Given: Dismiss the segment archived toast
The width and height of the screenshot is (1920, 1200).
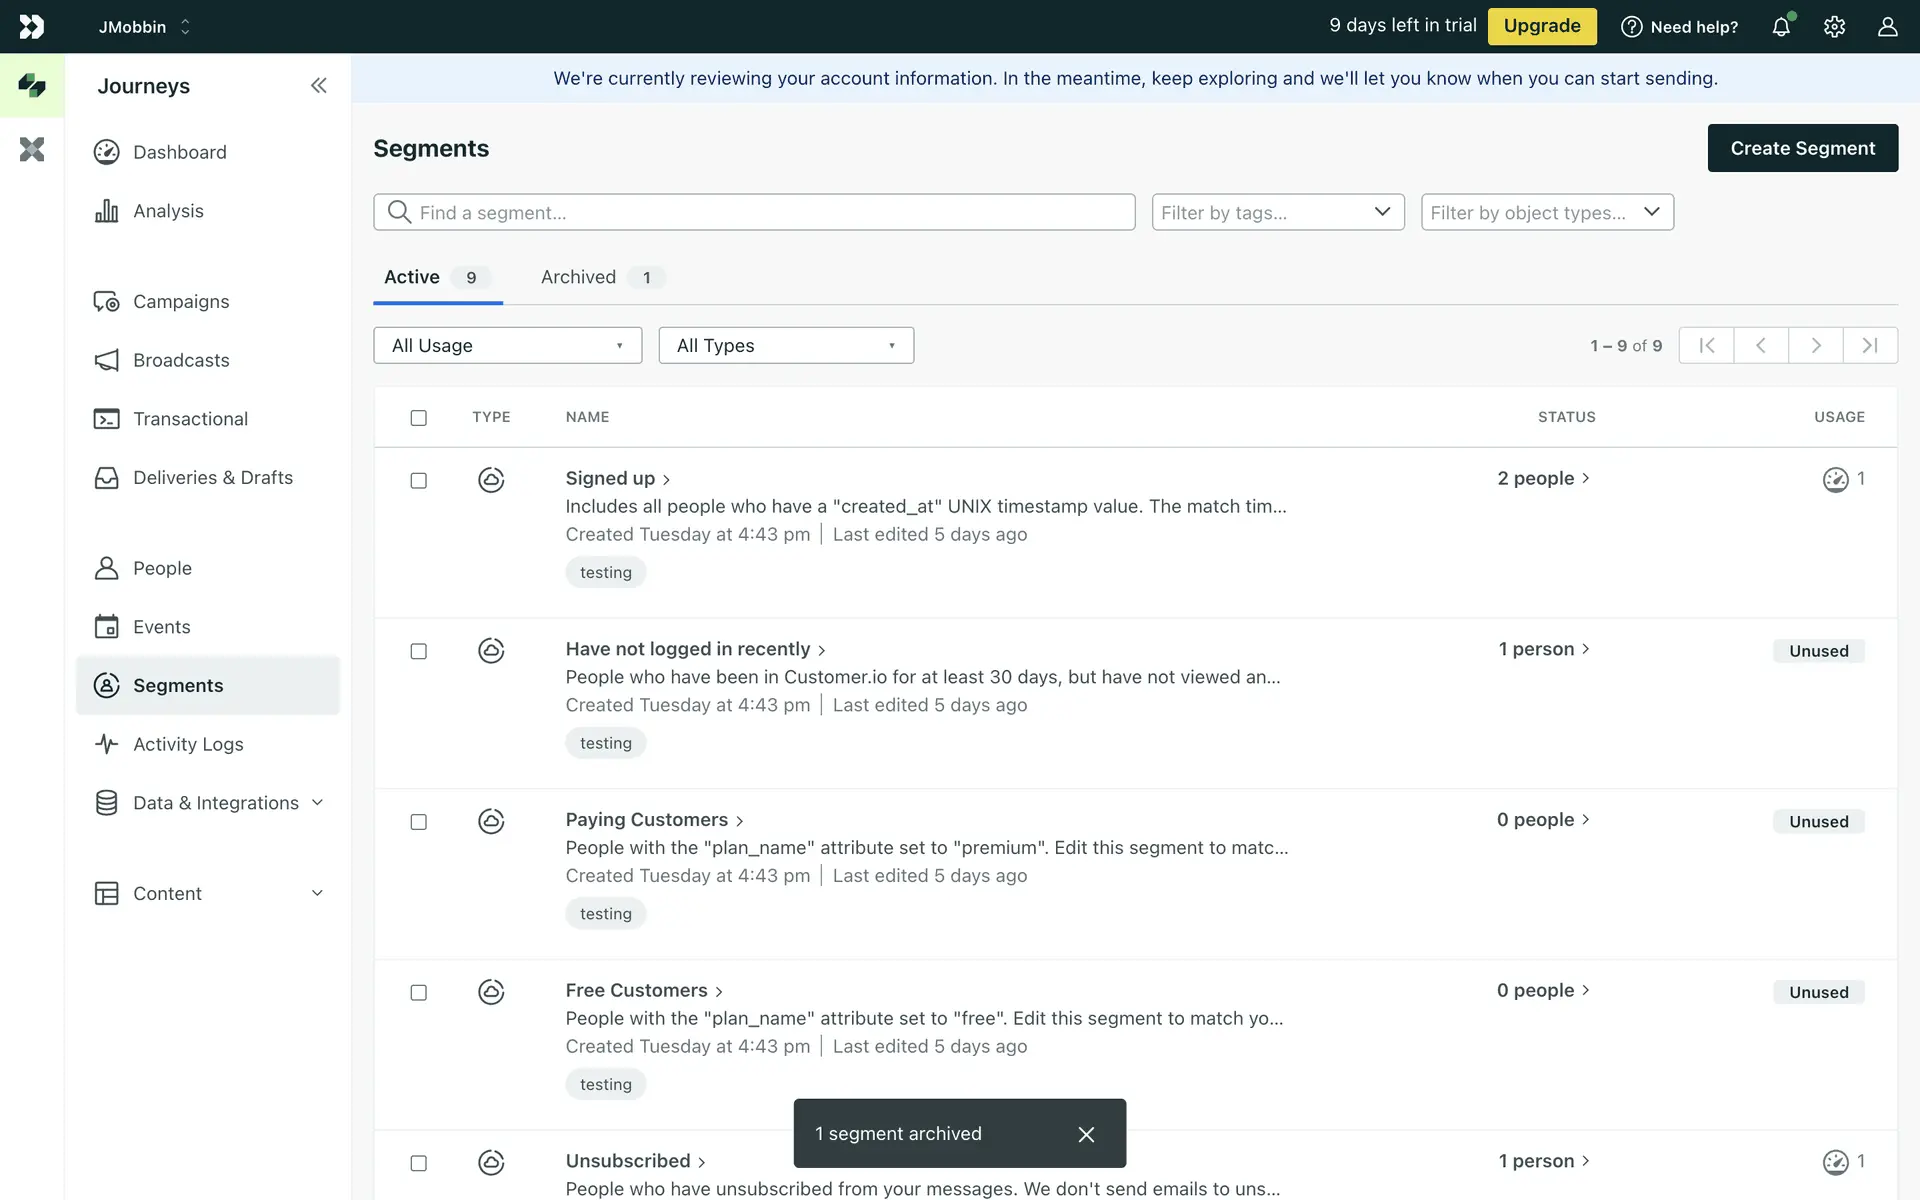Looking at the screenshot, I should click(x=1086, y=1134).
